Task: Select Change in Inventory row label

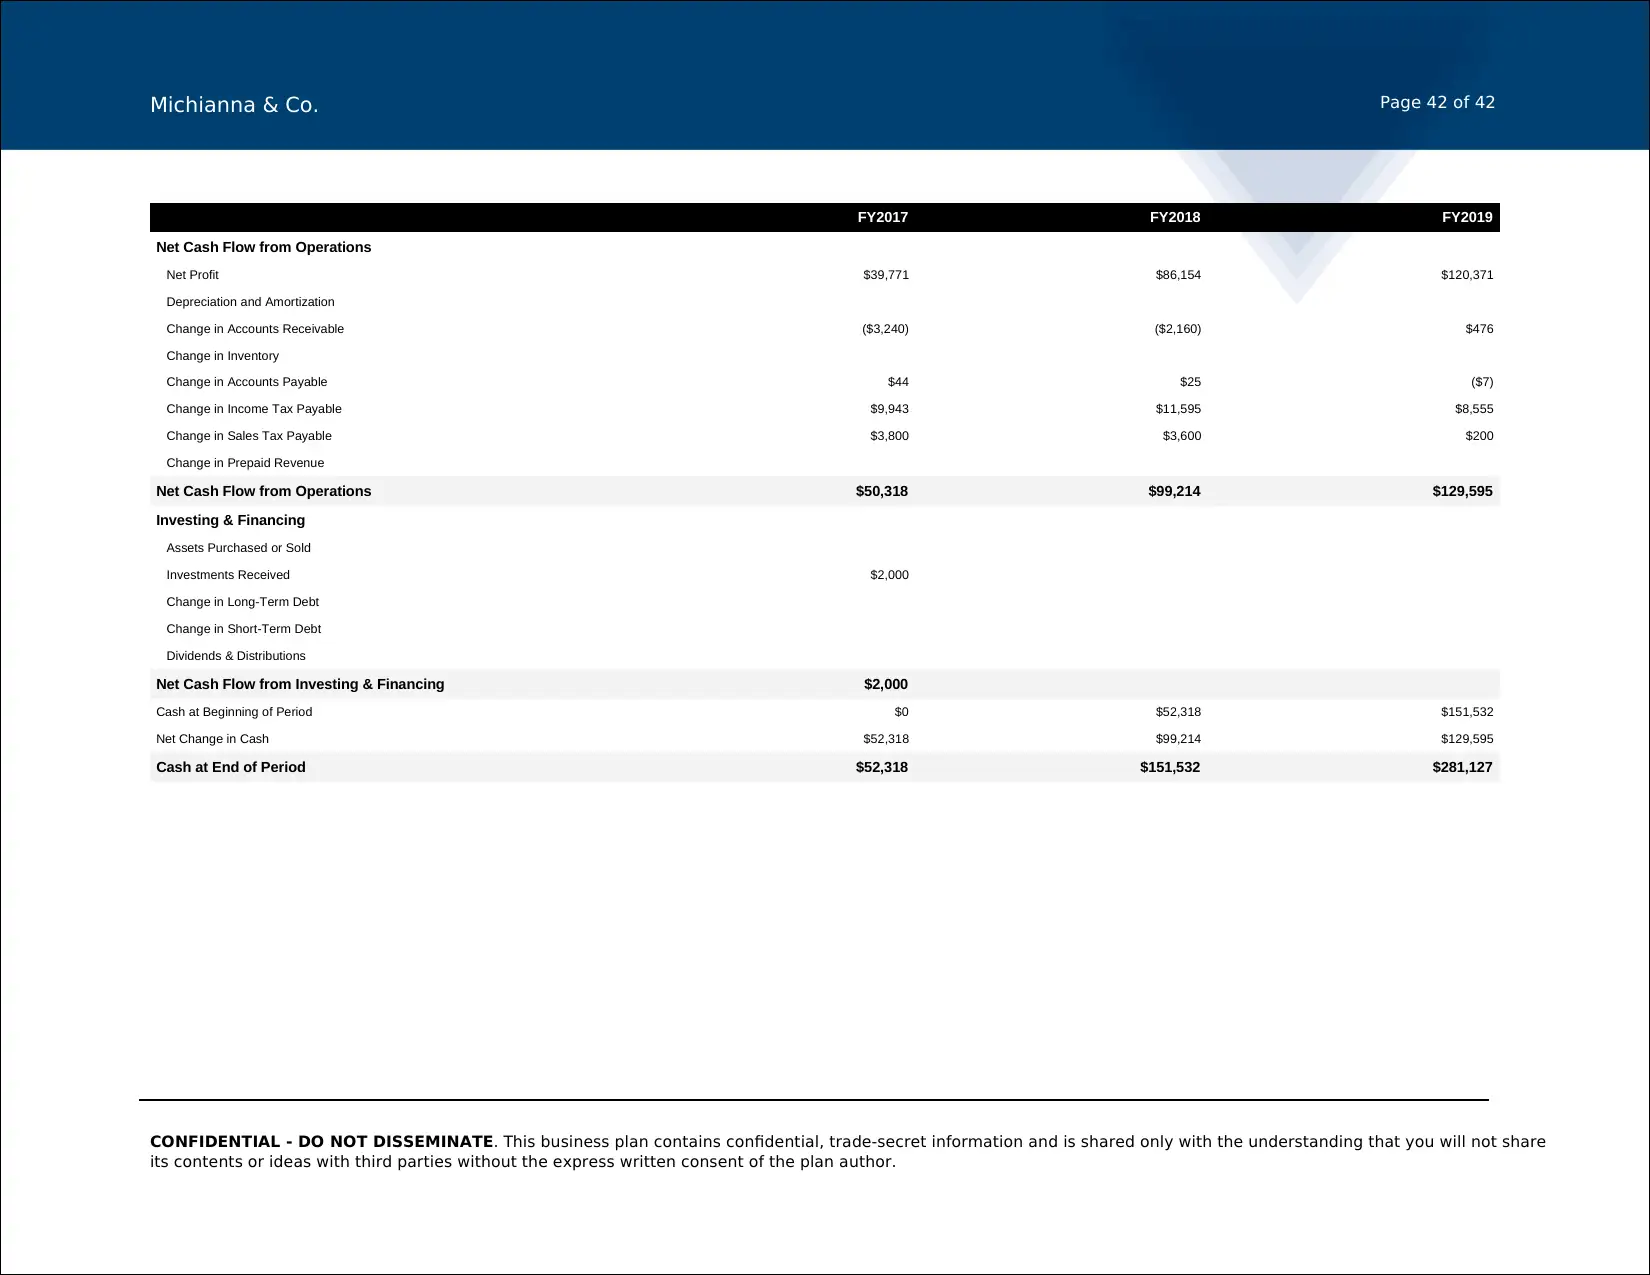Action: click(222, 356)
